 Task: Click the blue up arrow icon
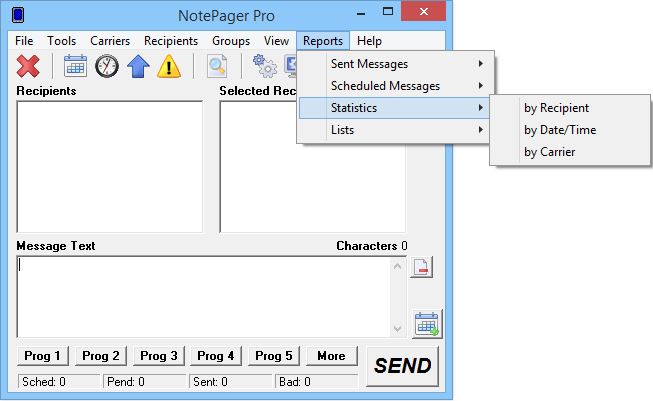[138, 66]
